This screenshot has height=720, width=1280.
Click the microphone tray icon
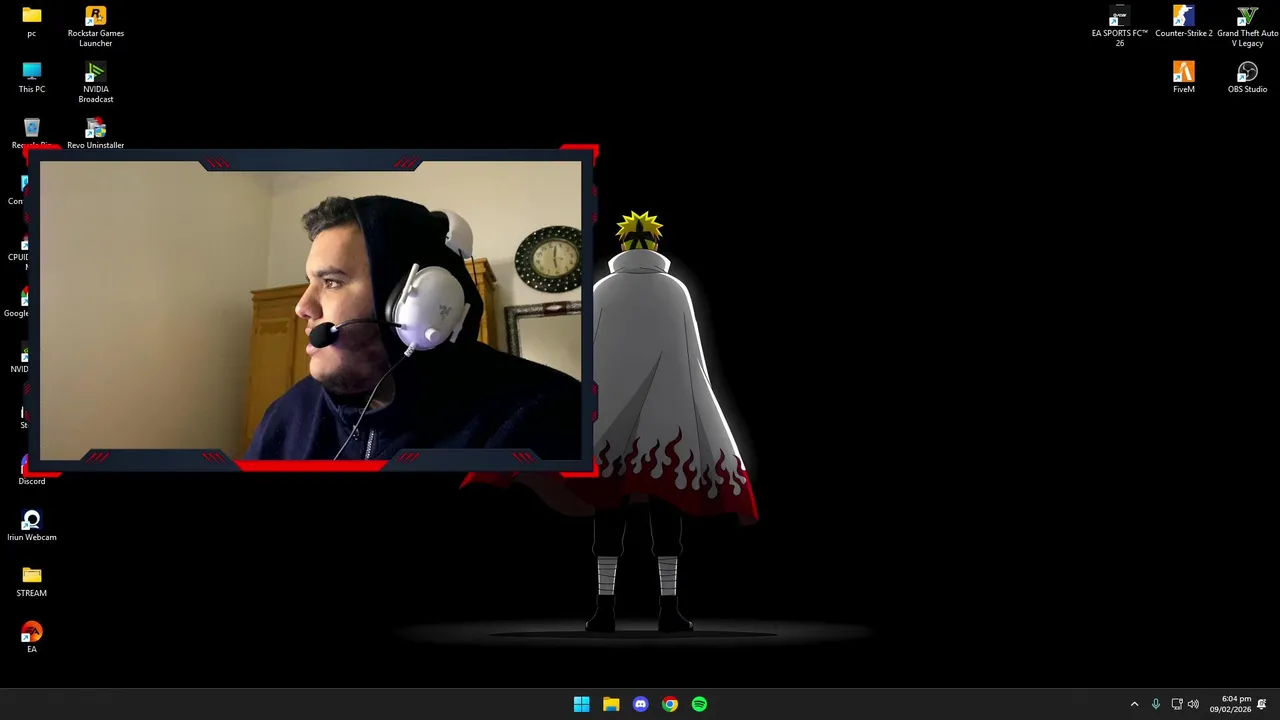(1156, 704)
